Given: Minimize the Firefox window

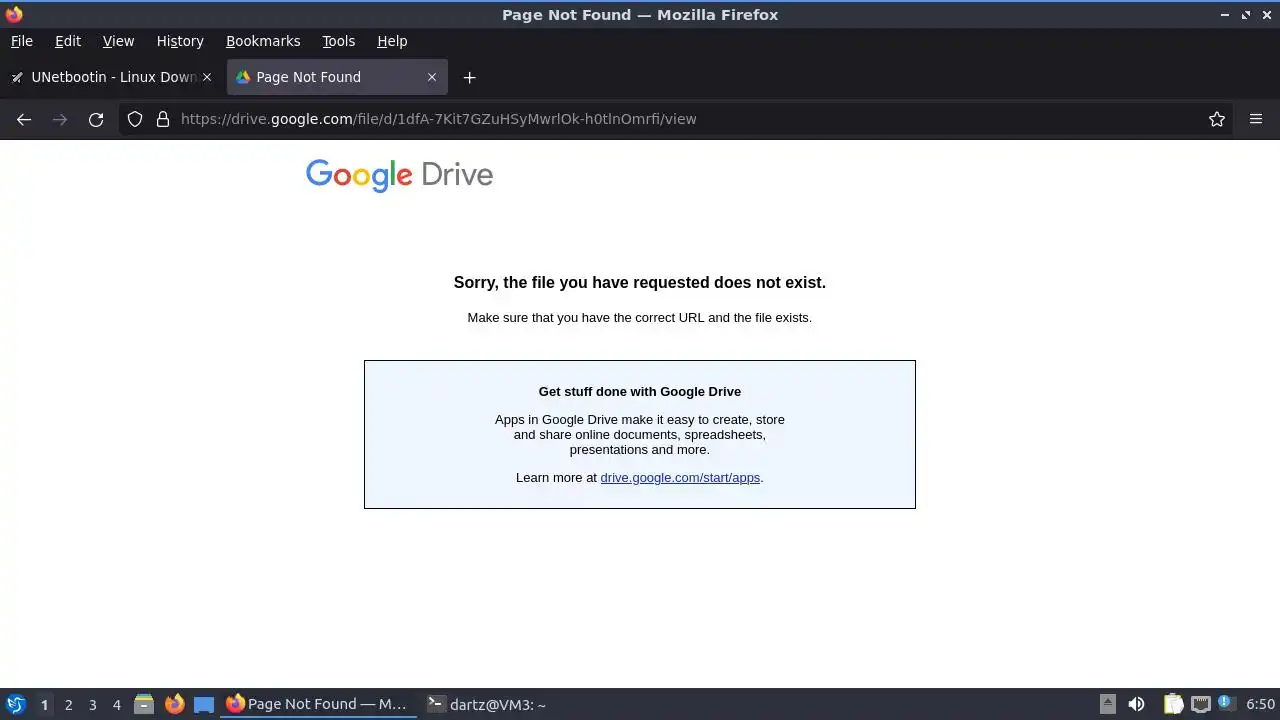Looking at the screenshot, I should pos(1225,15).
